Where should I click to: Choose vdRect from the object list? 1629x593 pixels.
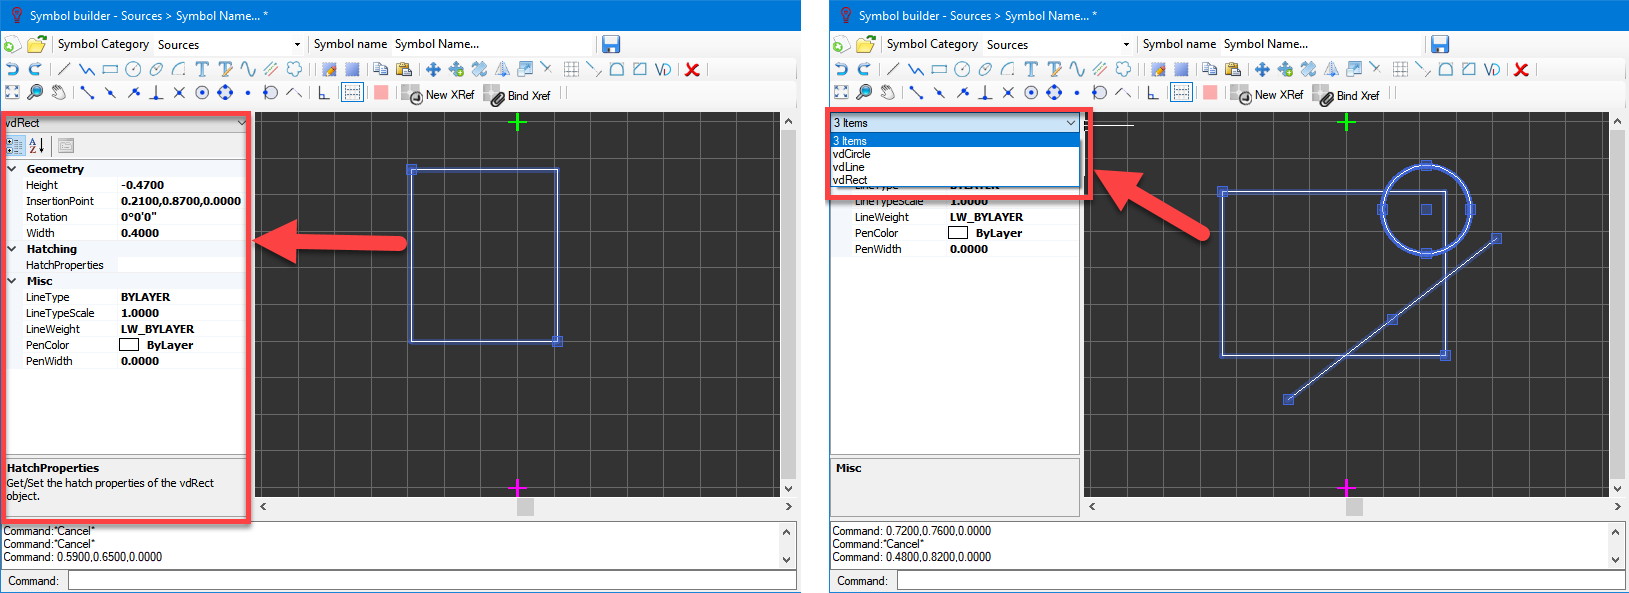[955, 180]
